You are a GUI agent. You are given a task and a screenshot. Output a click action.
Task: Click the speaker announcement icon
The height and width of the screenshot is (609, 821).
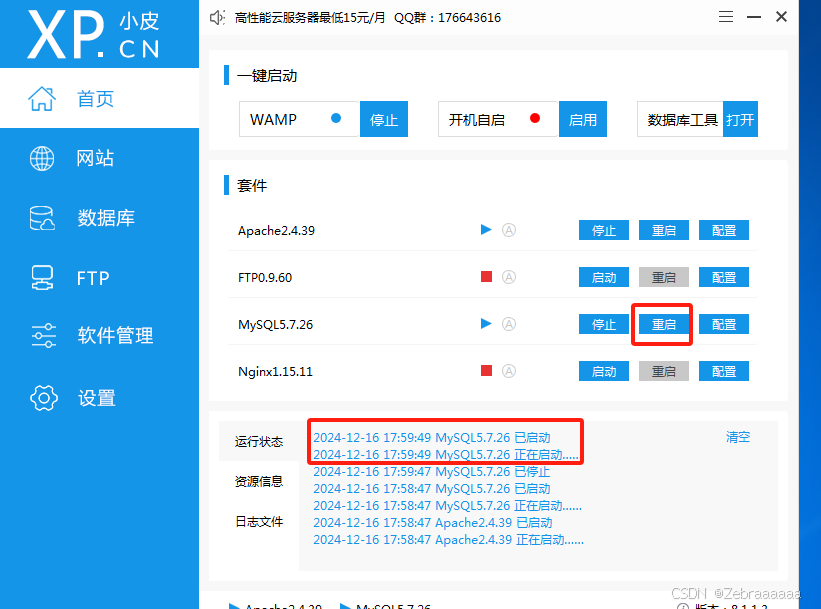tap(217, 18)
